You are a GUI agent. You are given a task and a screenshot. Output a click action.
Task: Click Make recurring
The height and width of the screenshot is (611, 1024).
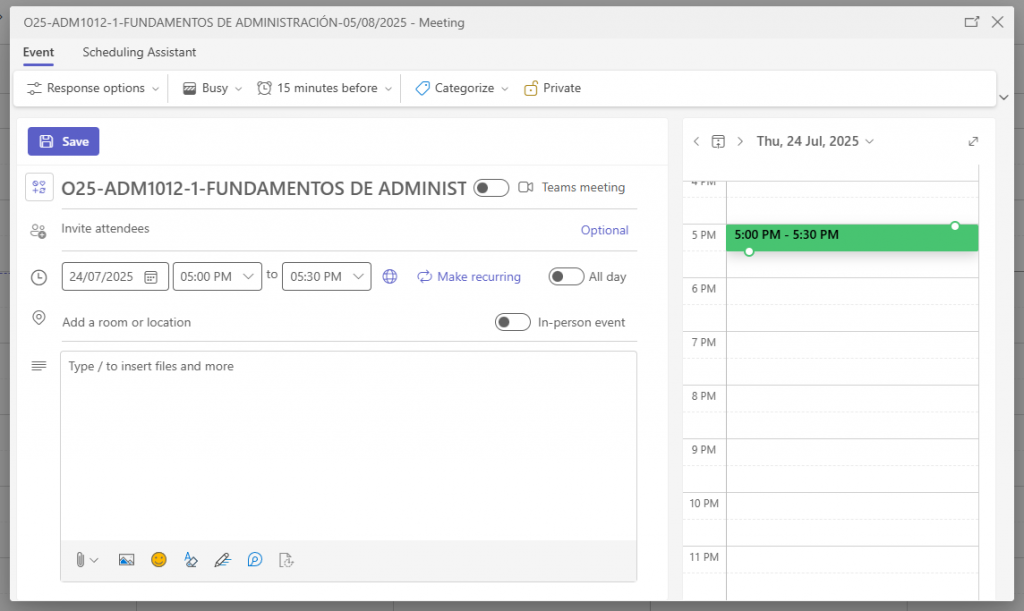tap(469, 277)
